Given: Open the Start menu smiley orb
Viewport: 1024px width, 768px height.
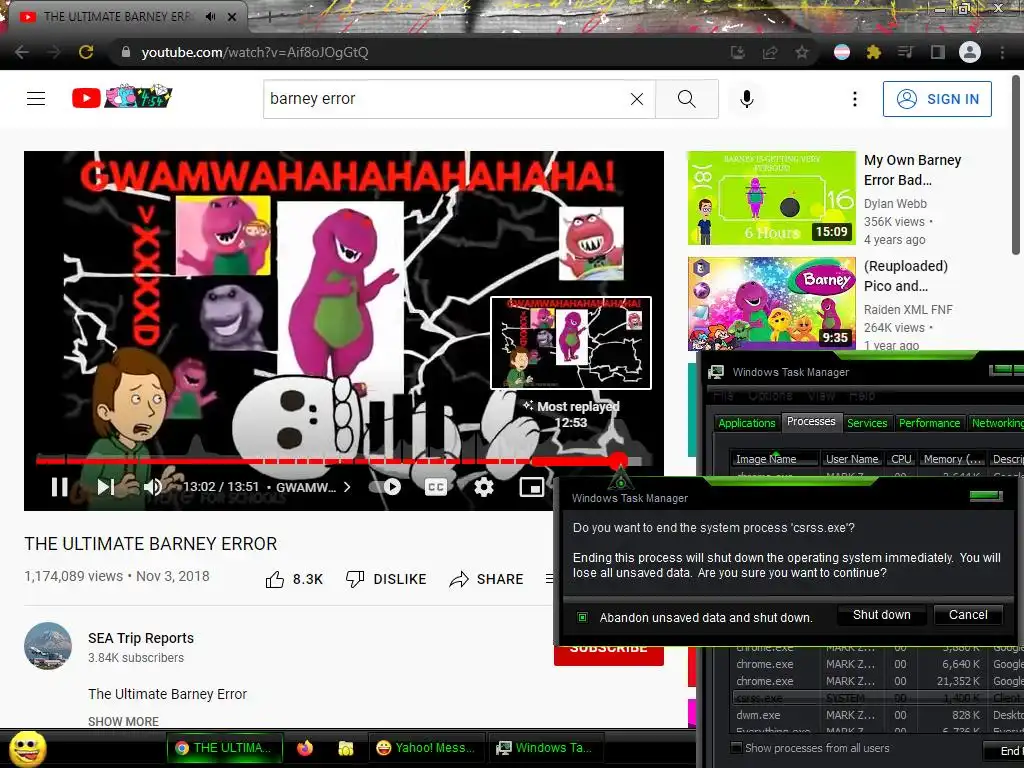Looking at the screenshot, I should pos(27,748).
